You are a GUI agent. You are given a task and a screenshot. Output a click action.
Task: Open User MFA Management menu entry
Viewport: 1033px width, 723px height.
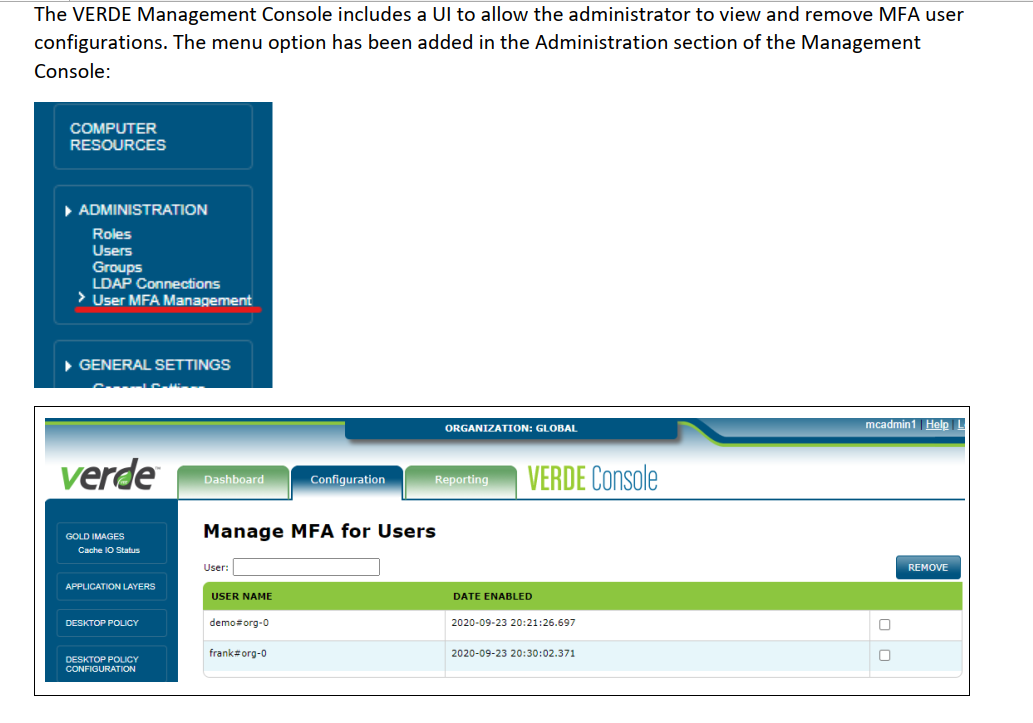tap(172, 300)
